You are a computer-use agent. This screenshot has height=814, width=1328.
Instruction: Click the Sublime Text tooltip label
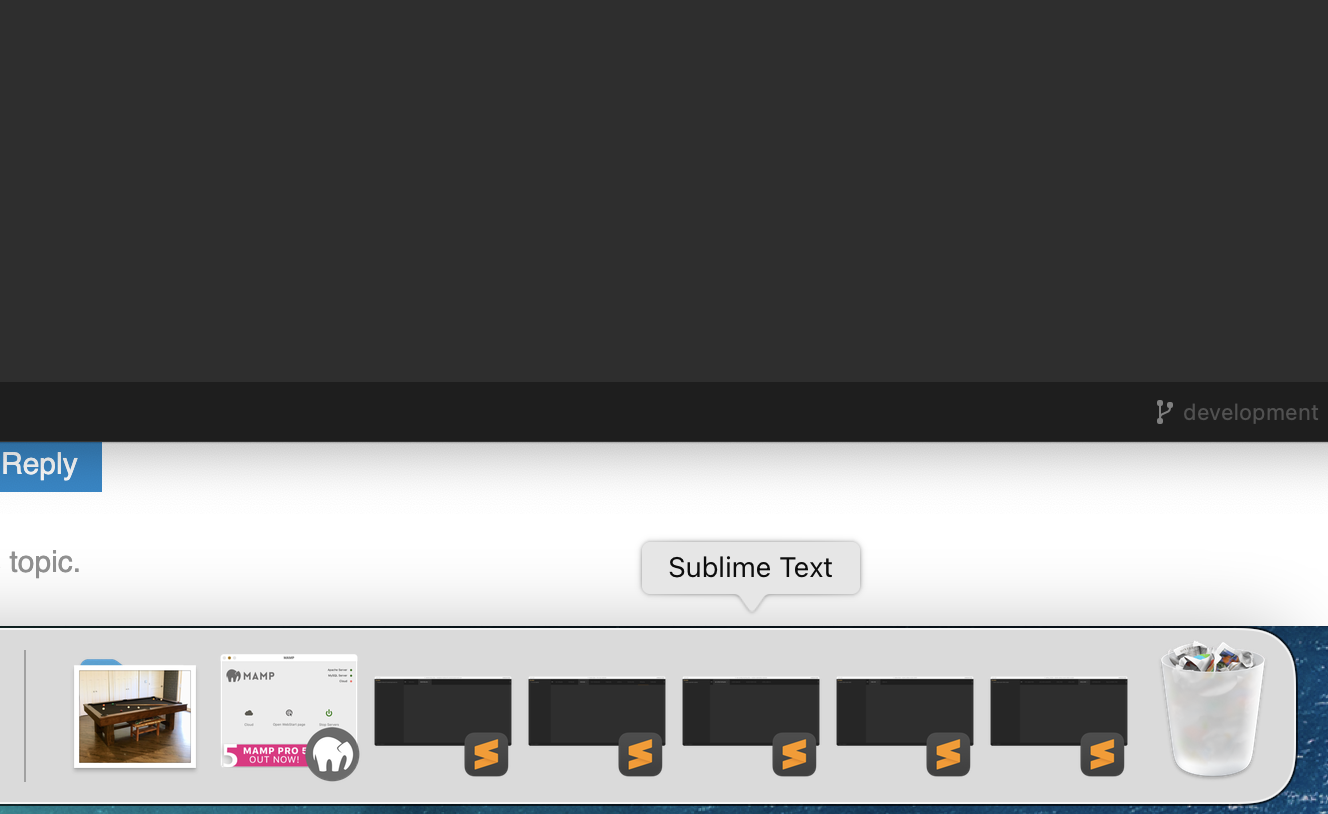point(750,567)
